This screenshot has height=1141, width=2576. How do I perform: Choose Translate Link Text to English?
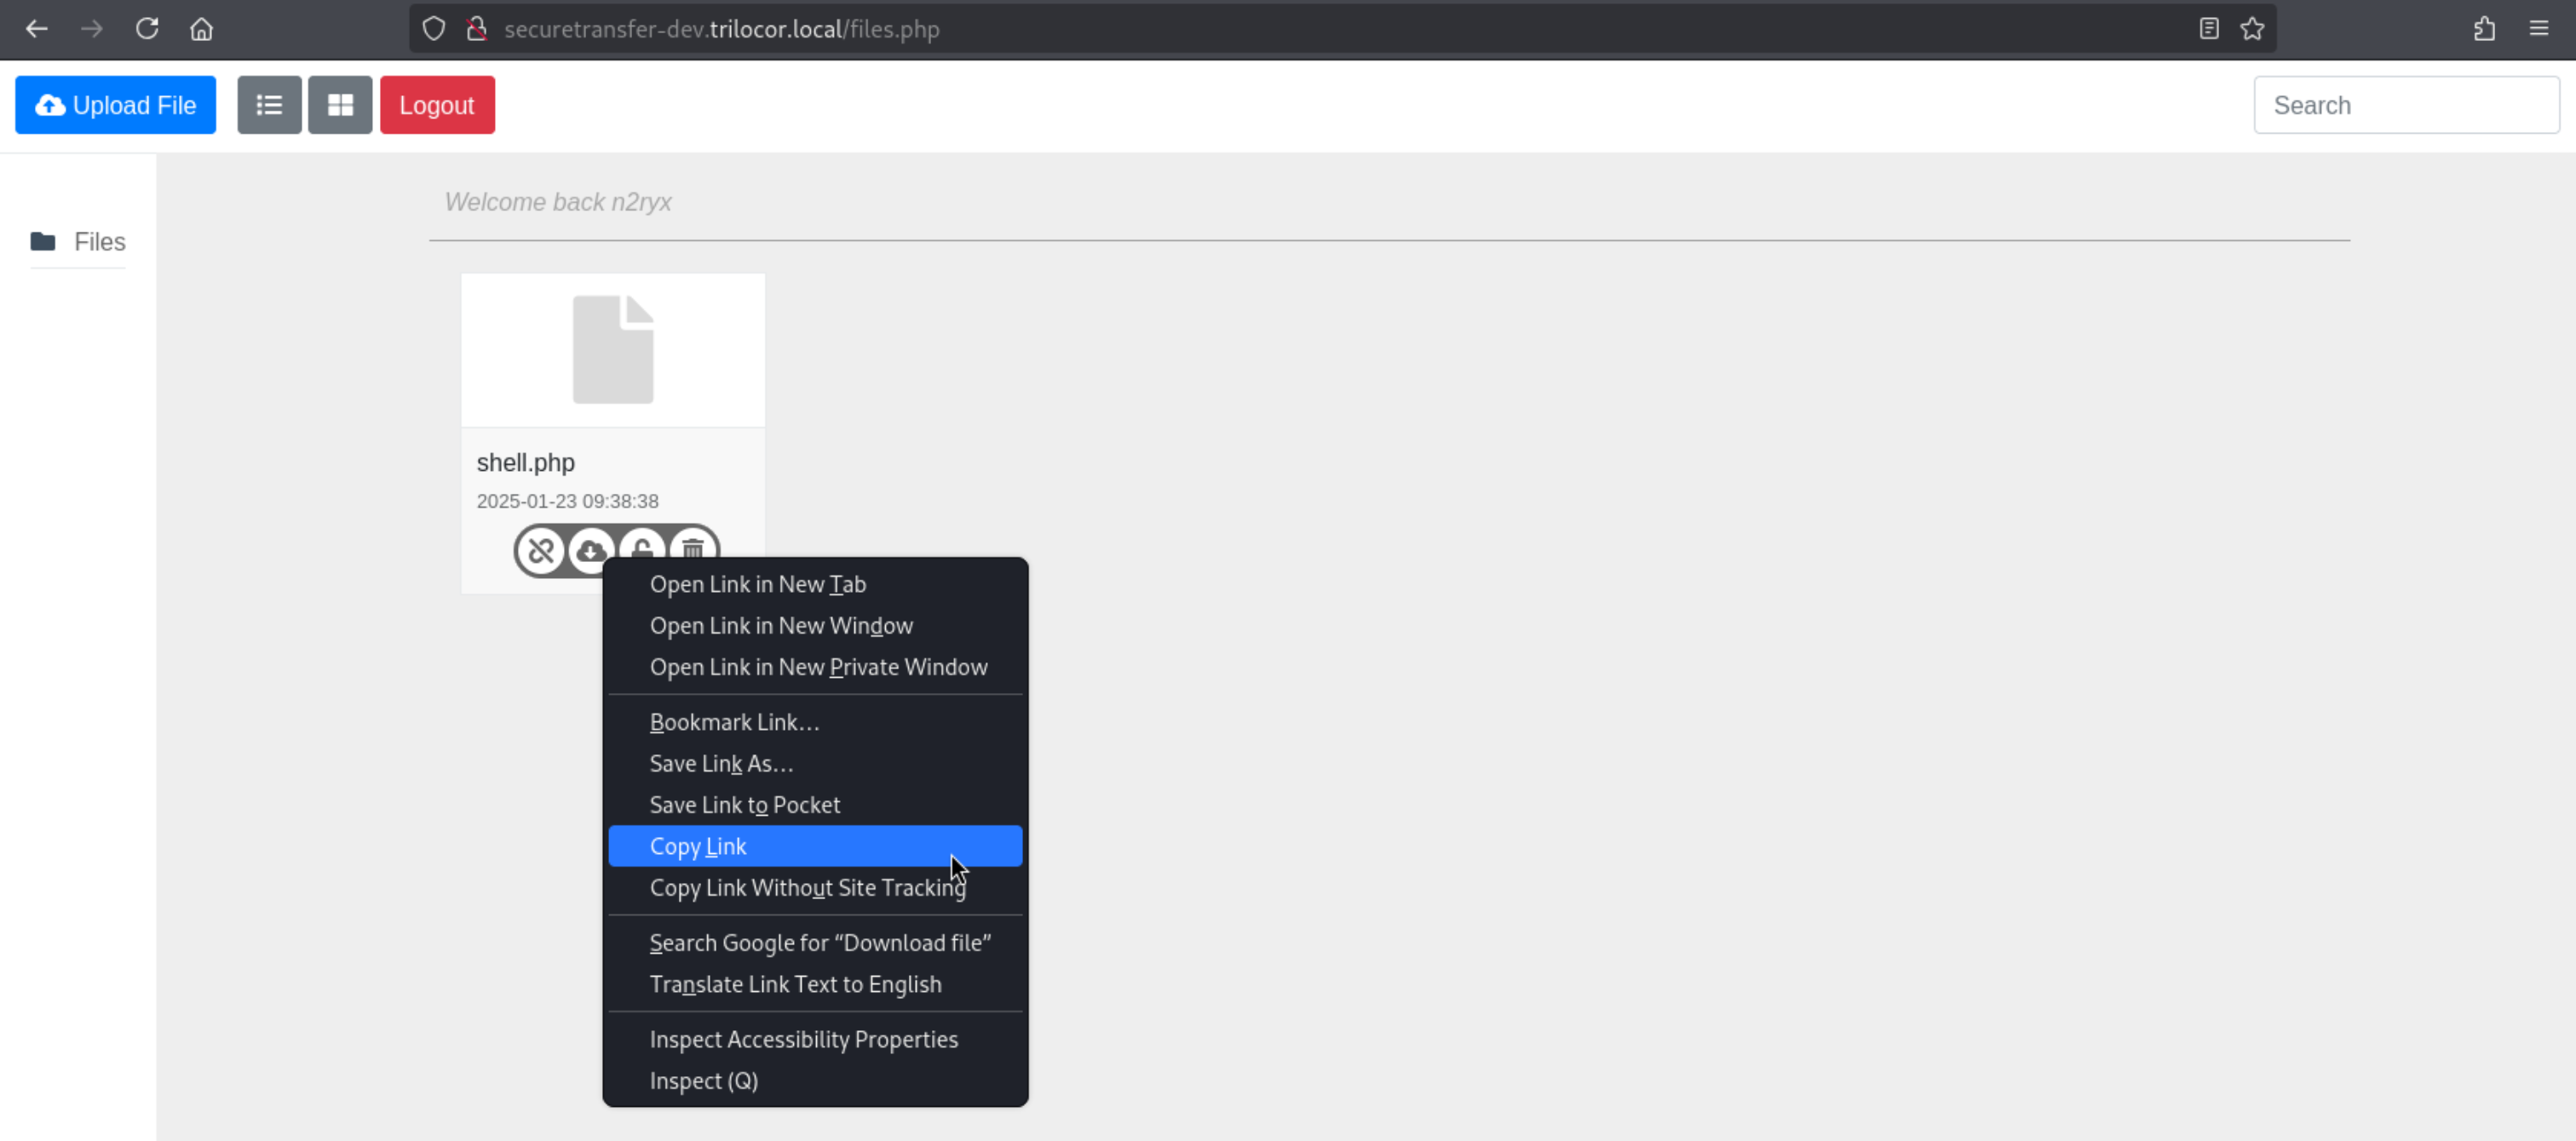pos(815,985)
